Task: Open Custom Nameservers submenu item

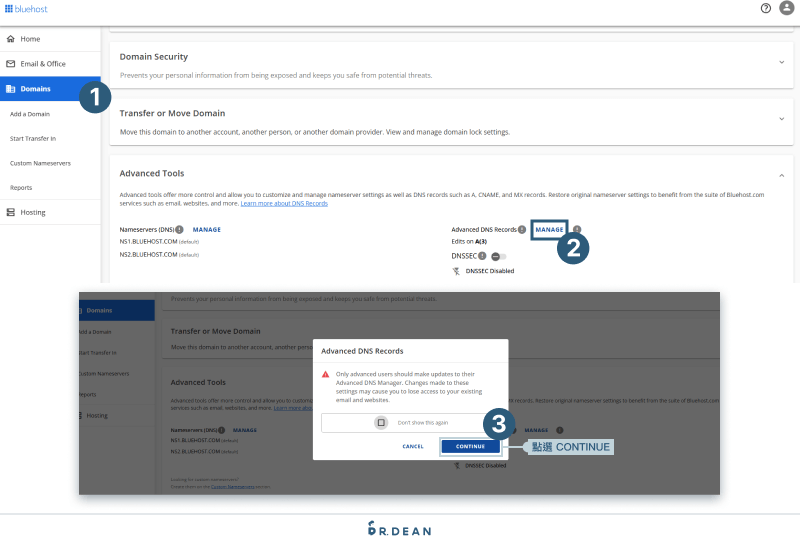Action: pyautogui.click(x=40, y=163)
